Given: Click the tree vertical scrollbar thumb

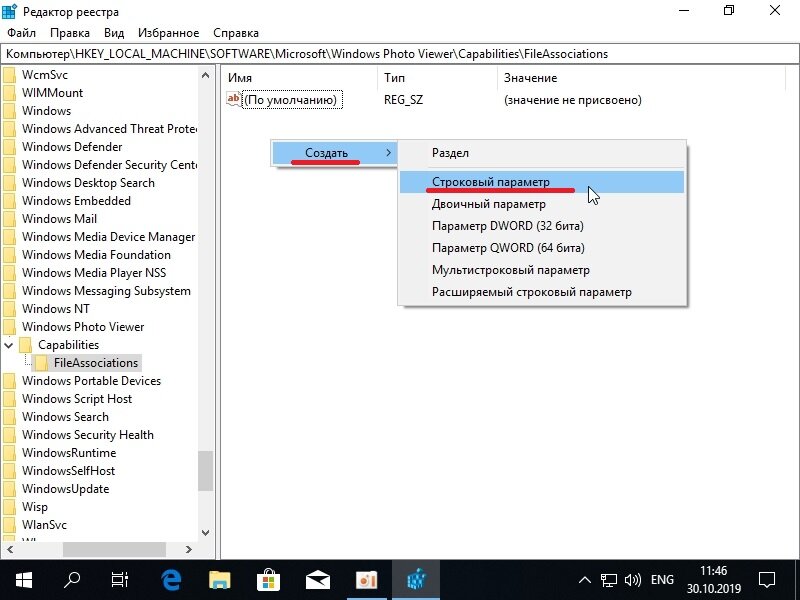Looking at the screenshot, I should [206, 470].
